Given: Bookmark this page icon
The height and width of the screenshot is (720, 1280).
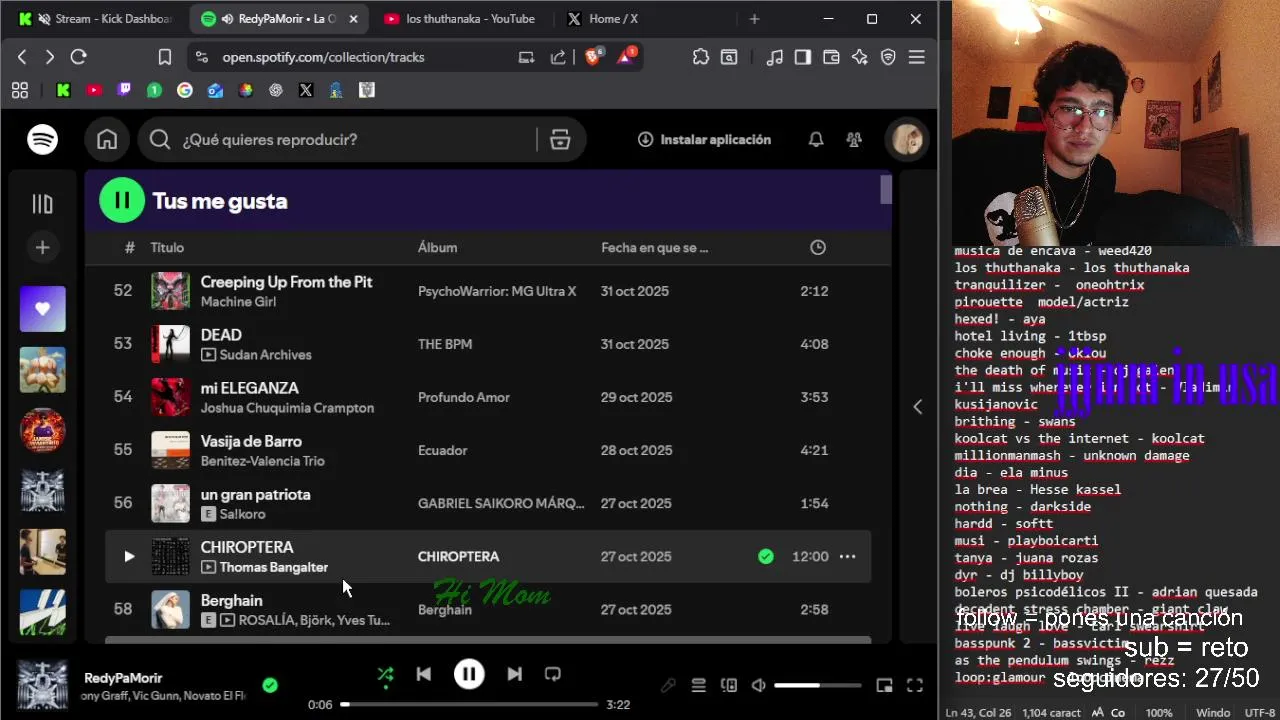Looking at the screenshot, I should (x=165, y=57).
